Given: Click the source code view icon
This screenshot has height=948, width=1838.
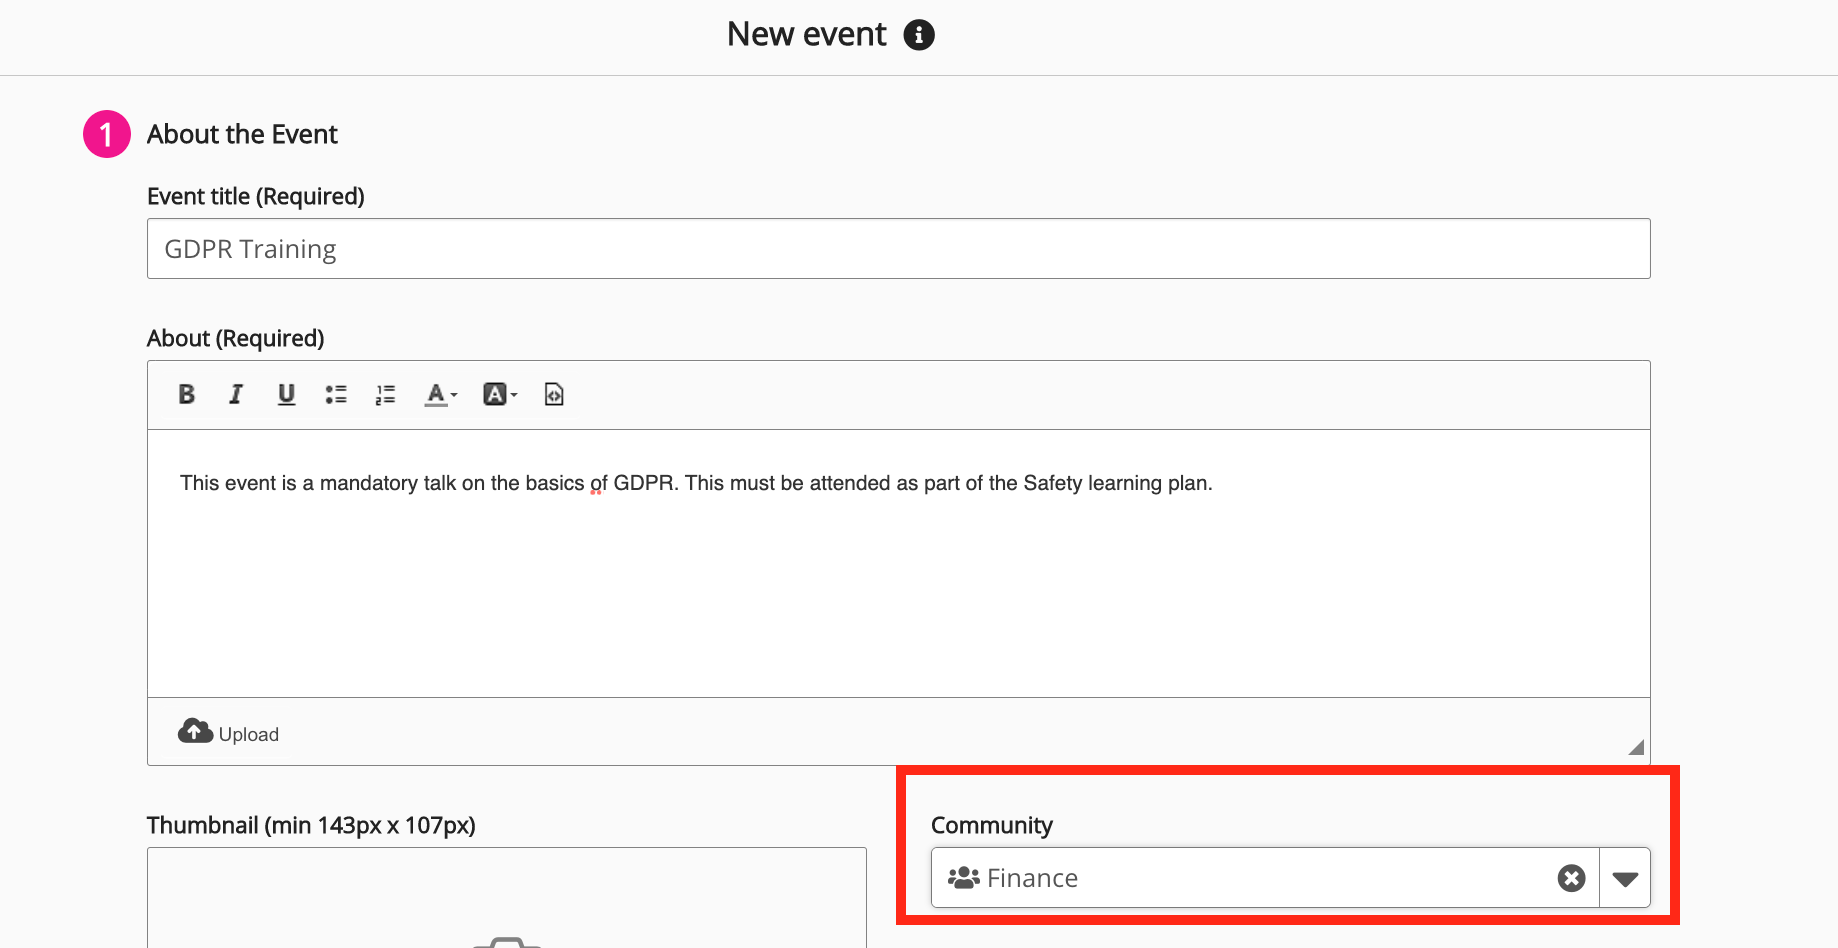Looking at the screenshot, I should [x=554, y=395].
